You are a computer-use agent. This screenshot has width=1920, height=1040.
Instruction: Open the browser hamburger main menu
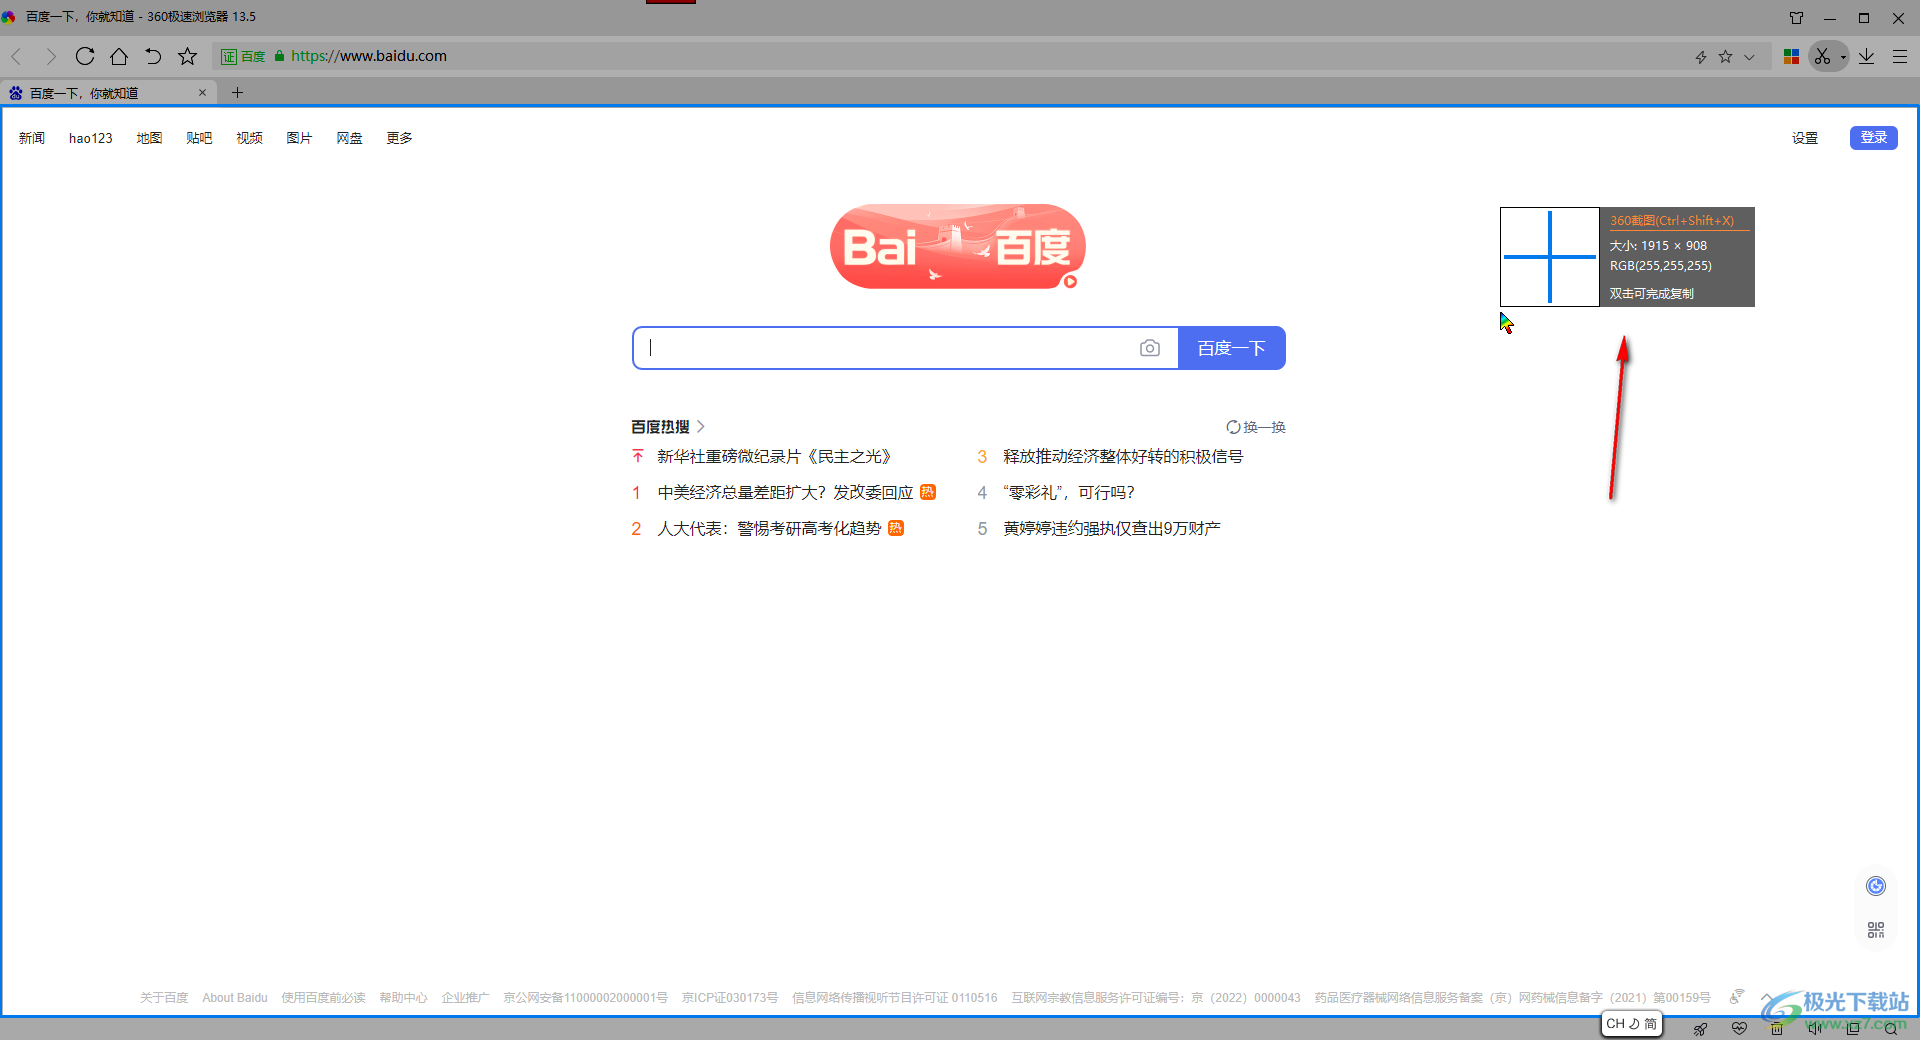pyautogui.click(x=1900, y=57)
